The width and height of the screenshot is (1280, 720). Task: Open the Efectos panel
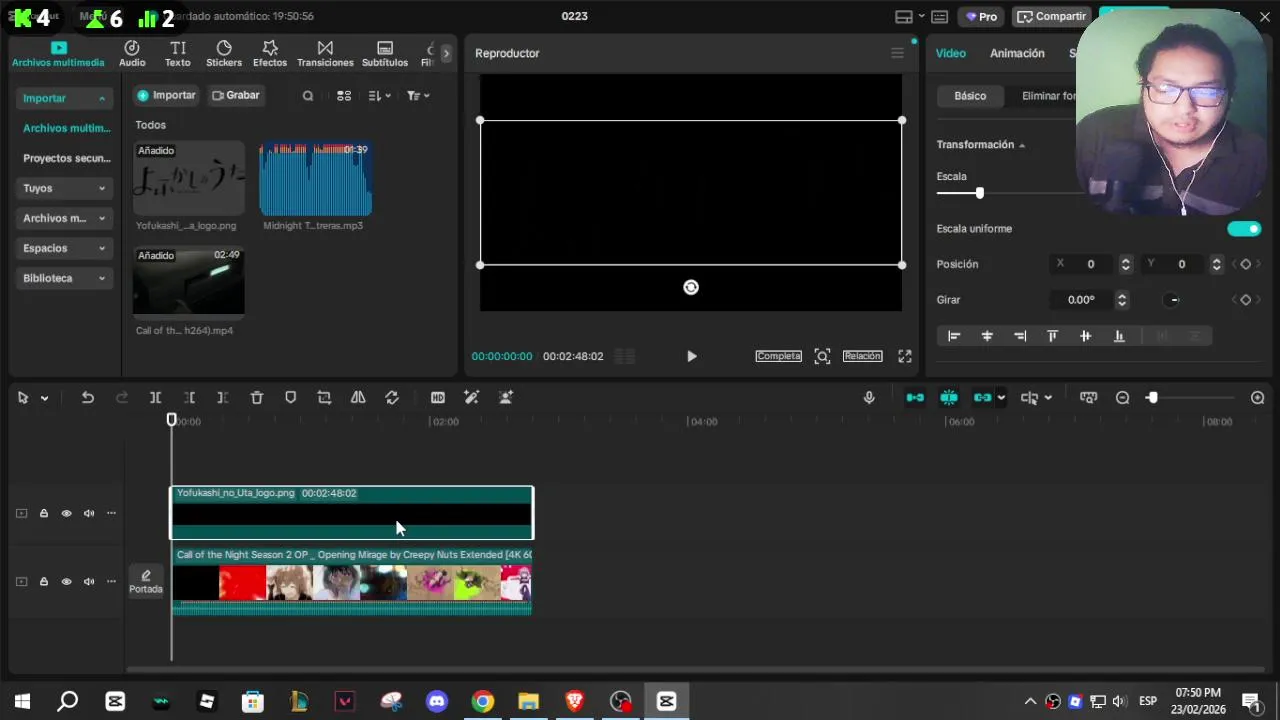270,54
